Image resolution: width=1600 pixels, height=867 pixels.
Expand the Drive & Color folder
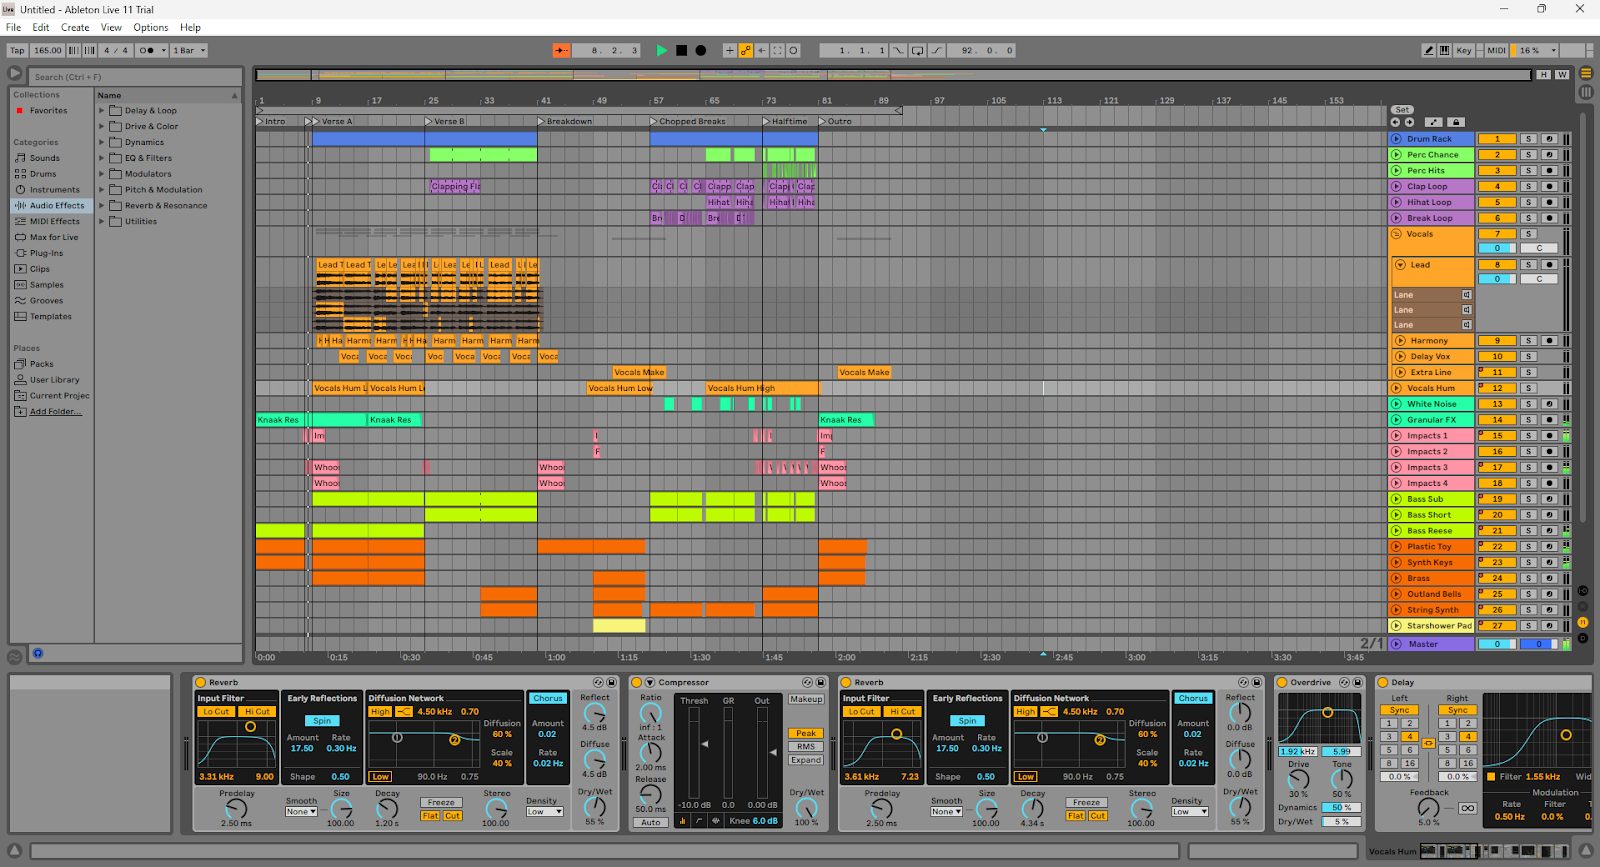pos(102,127)
